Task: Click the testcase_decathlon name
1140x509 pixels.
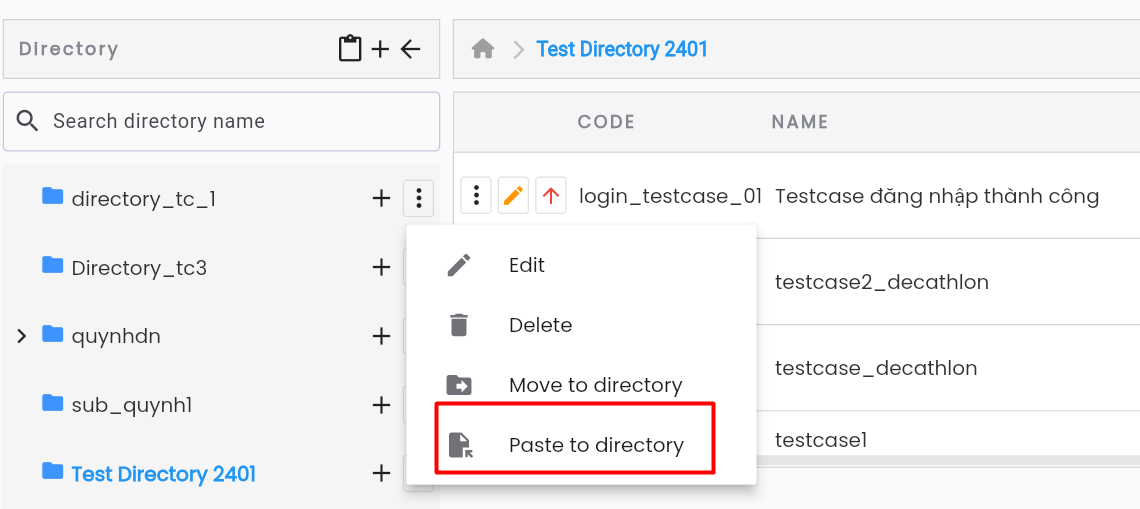Action: (876, 368)
